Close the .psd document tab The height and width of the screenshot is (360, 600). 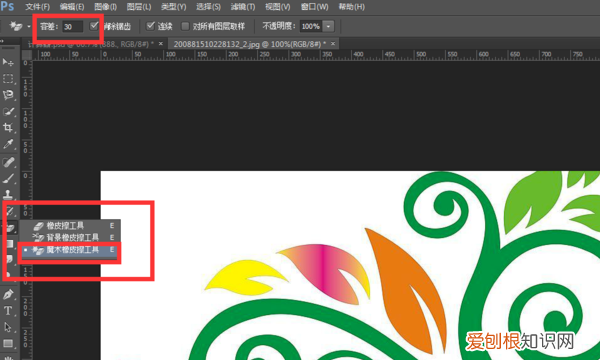coord(161,44)
